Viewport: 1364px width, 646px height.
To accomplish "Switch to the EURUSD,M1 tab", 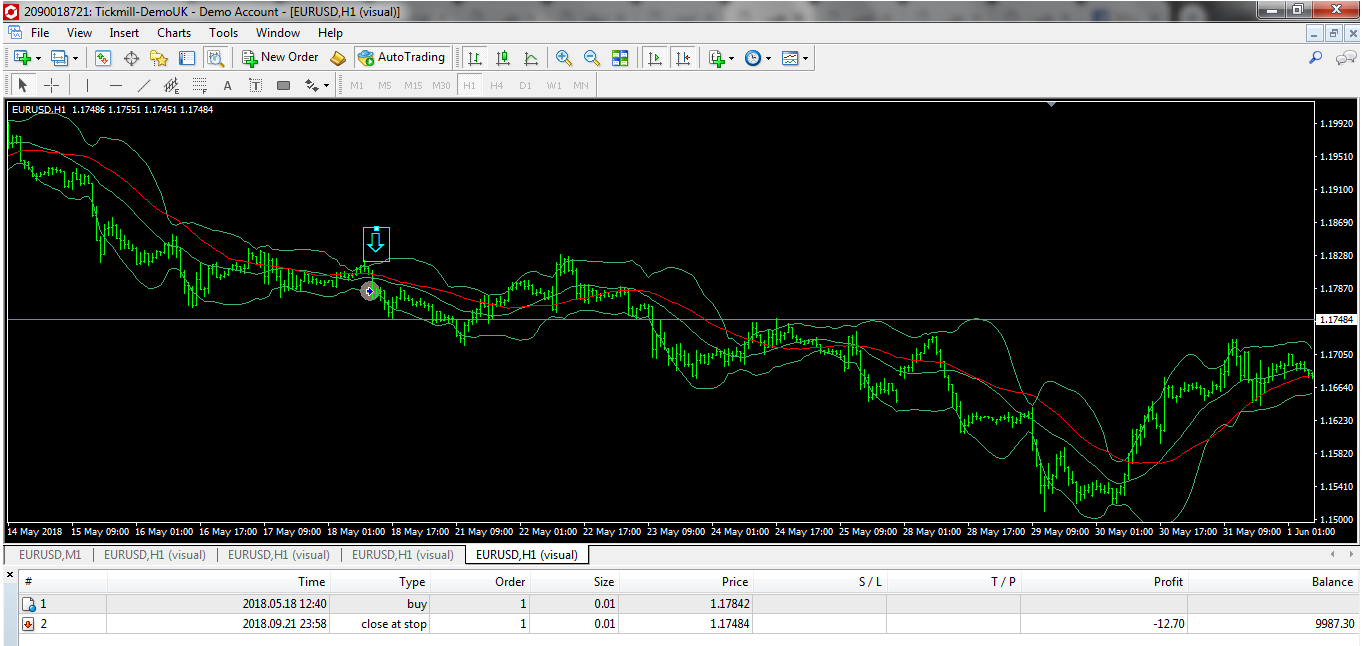I will [51, 555].
